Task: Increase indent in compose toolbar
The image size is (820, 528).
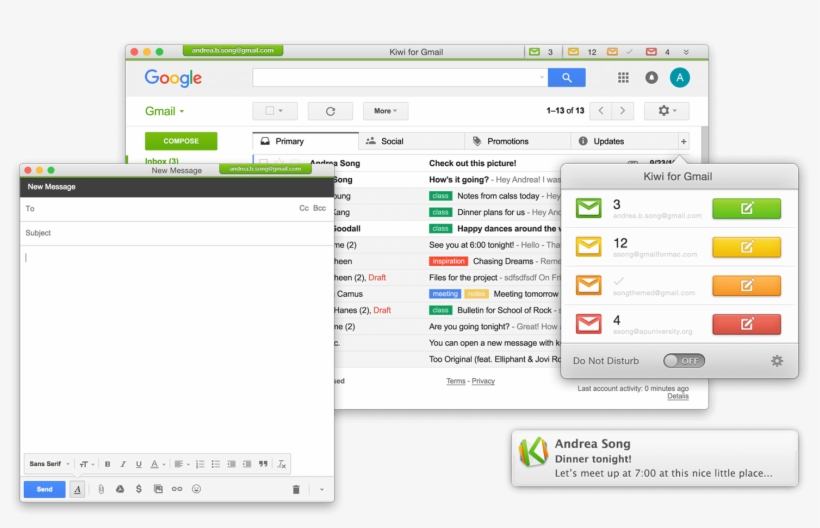Action: [247, 464]
